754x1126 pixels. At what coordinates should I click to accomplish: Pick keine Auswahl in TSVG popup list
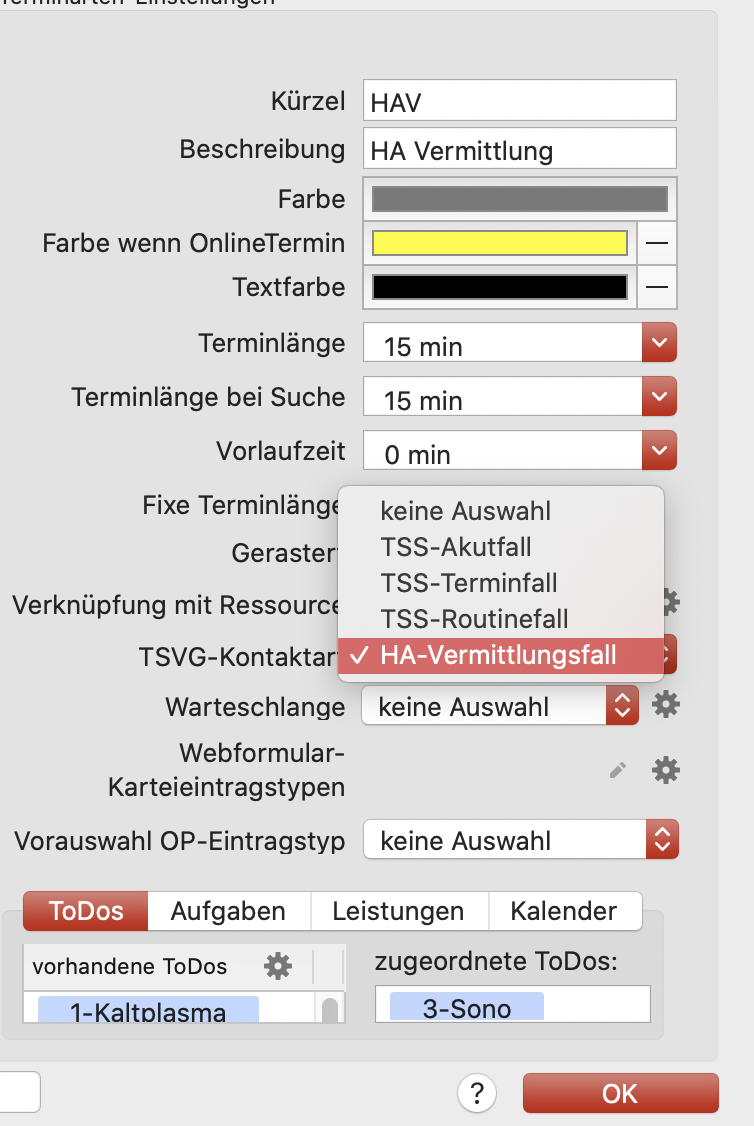pyautogui.click(x=465, y=511)
